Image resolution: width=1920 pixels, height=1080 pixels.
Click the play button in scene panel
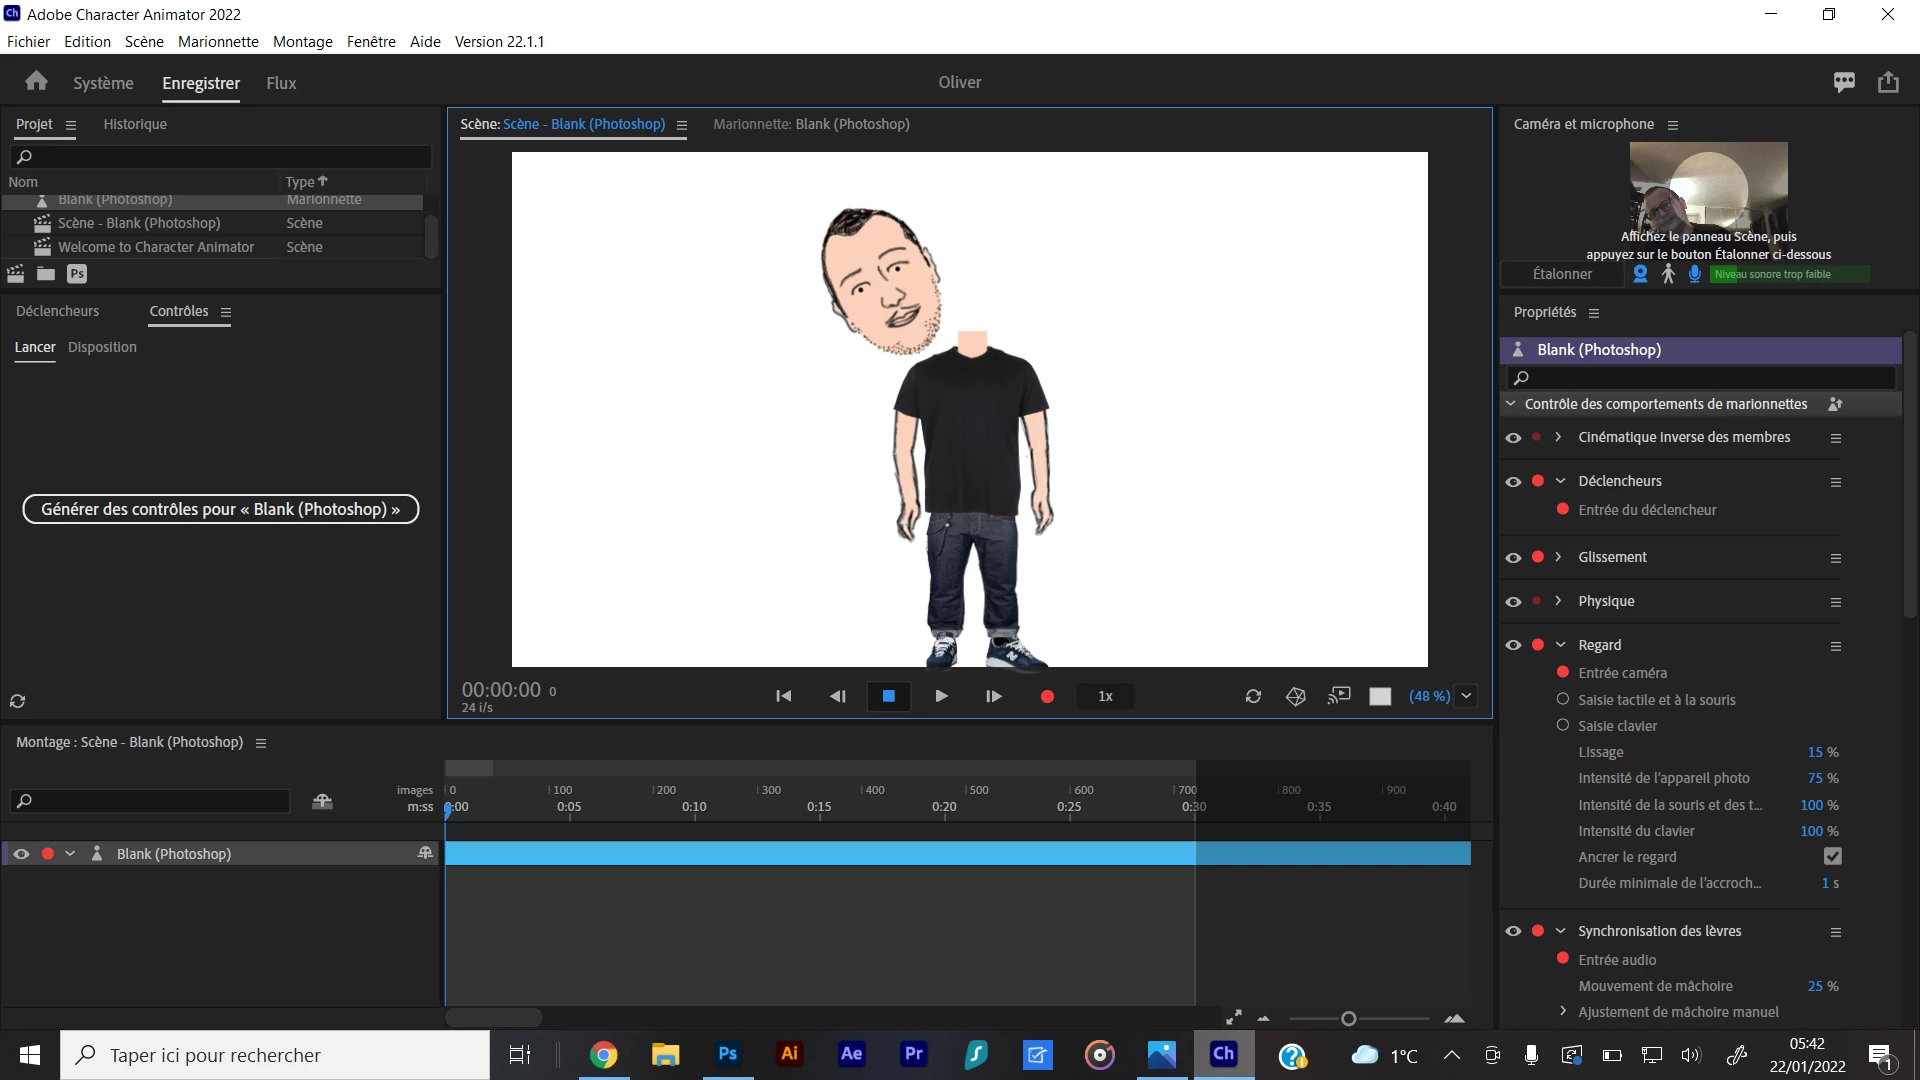pyautogui.click(x=941, y=696)
